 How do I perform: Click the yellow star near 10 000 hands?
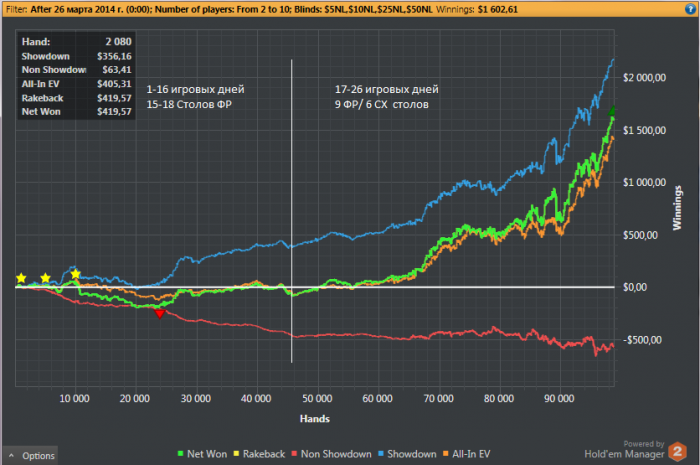click(x=75, y=274)
